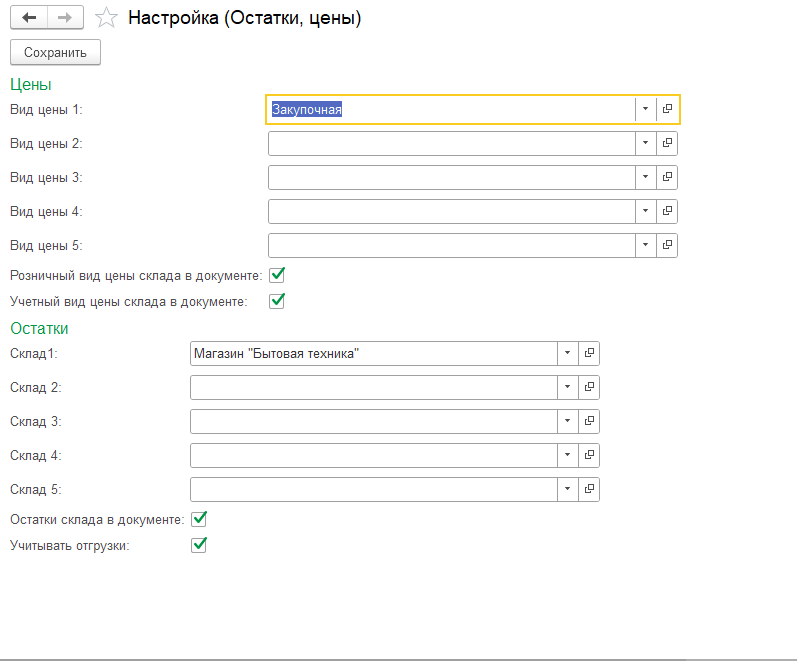
Task: Open the Склад 2 value form
Action: point(589,387)
